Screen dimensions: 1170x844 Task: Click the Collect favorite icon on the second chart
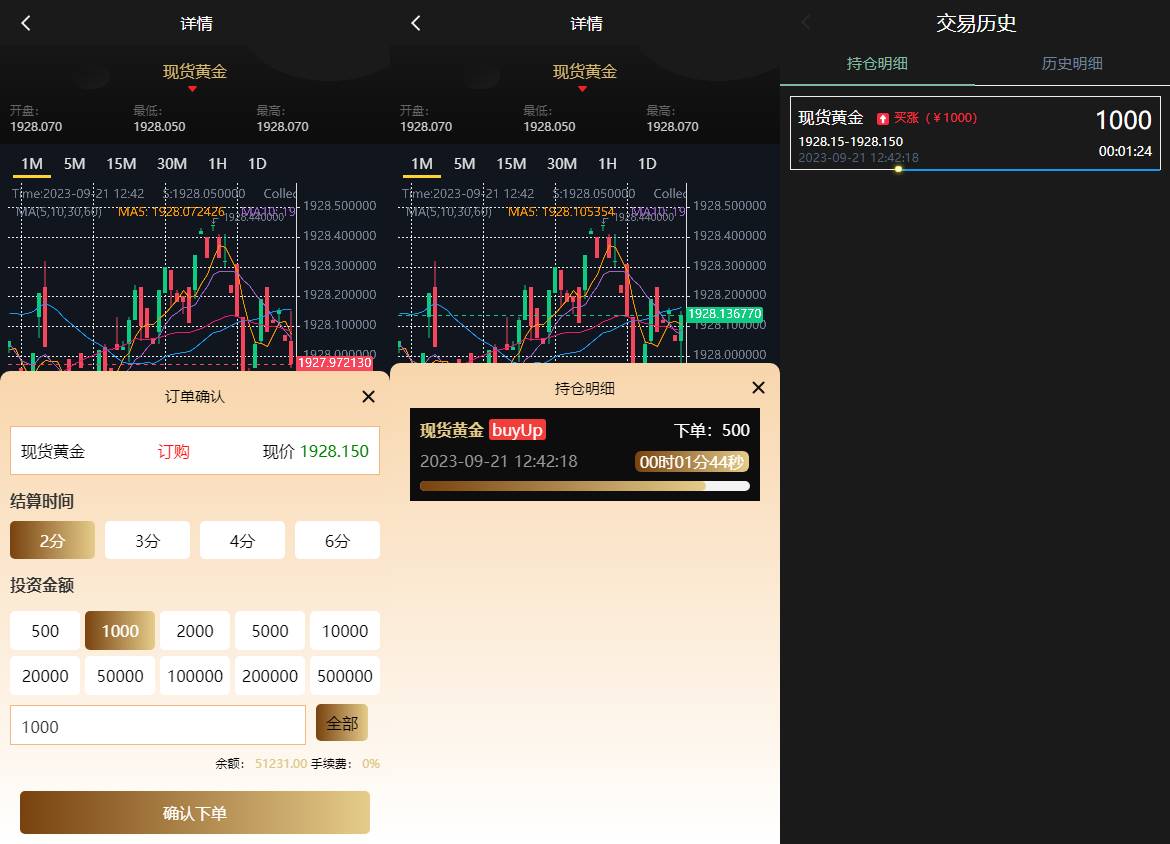click(x=670, y=193)
